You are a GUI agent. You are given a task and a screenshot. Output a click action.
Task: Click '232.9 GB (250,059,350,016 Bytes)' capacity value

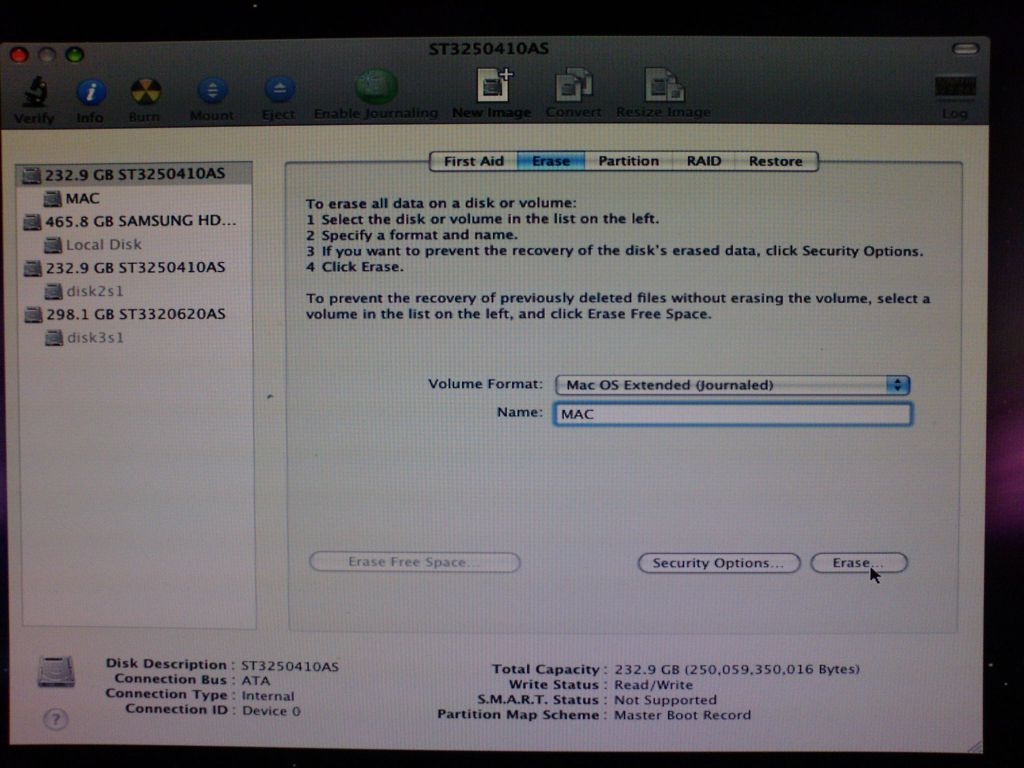[x=737, y=669]
